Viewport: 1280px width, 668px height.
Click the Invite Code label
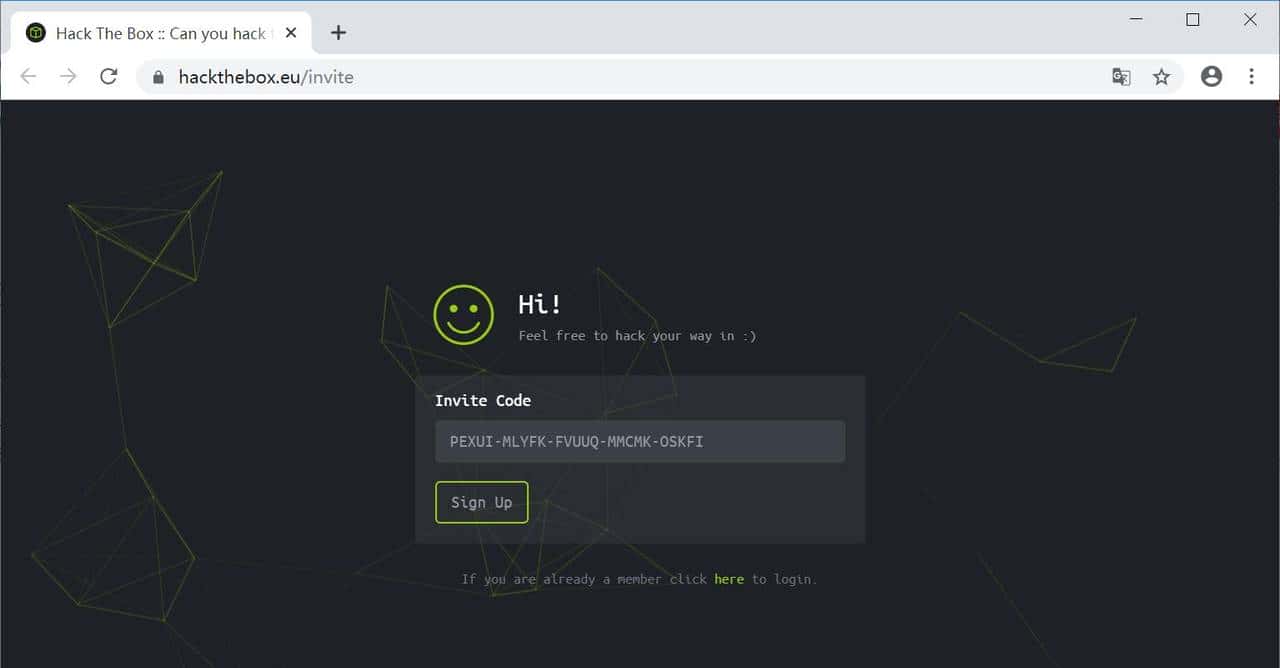pyautogui.click(x=483, y=400)
